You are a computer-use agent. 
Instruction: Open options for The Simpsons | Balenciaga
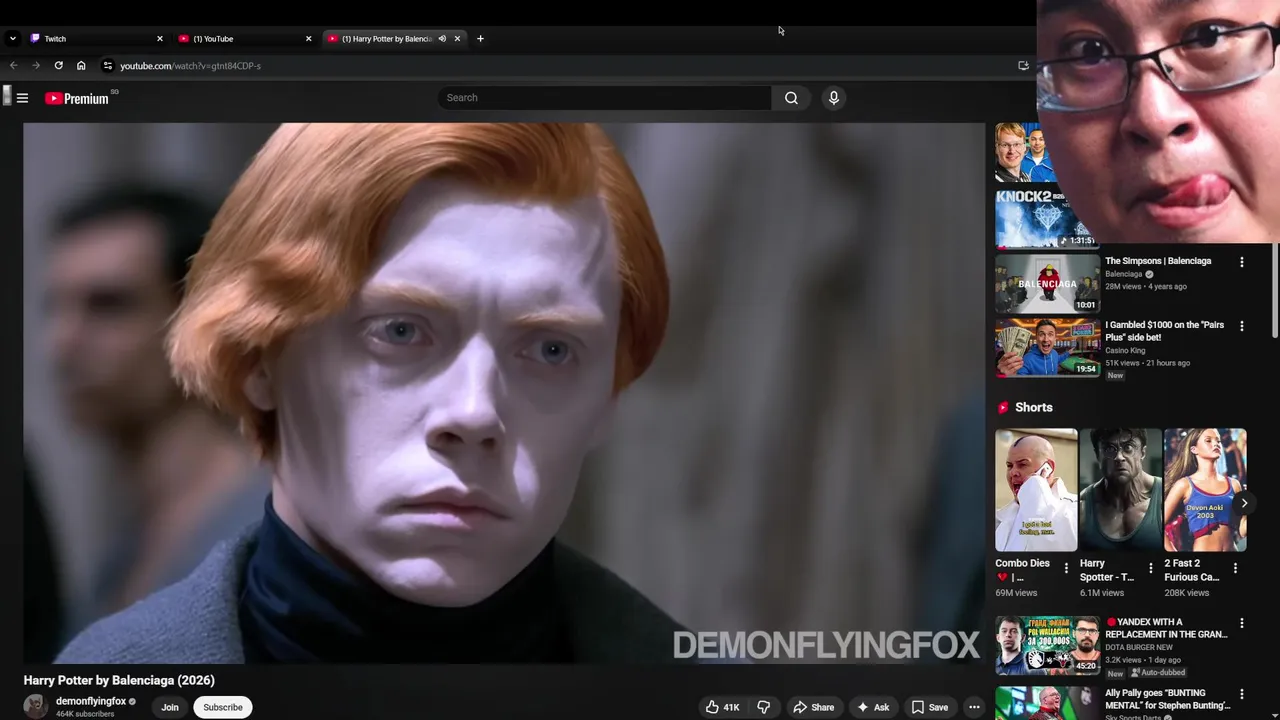pos(1242,262)
